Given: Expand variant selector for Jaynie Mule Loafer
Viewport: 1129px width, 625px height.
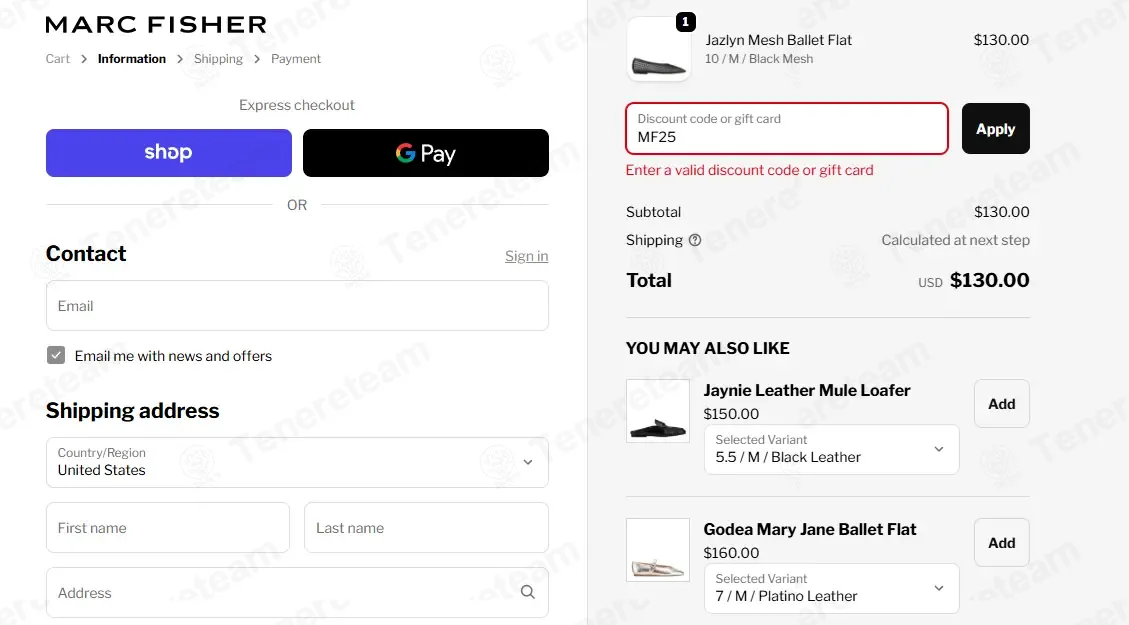Looking at the screenshot, I should click(832, 449).
